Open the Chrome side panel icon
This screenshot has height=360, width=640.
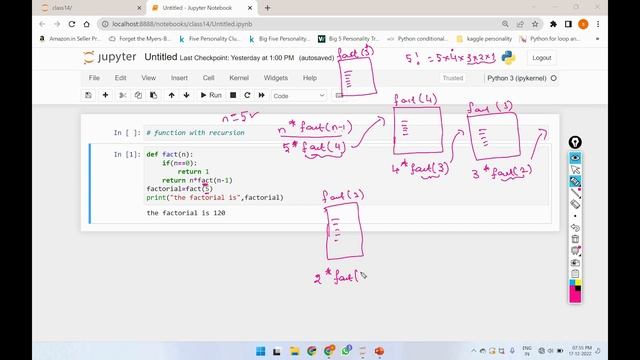click(568, 24)
